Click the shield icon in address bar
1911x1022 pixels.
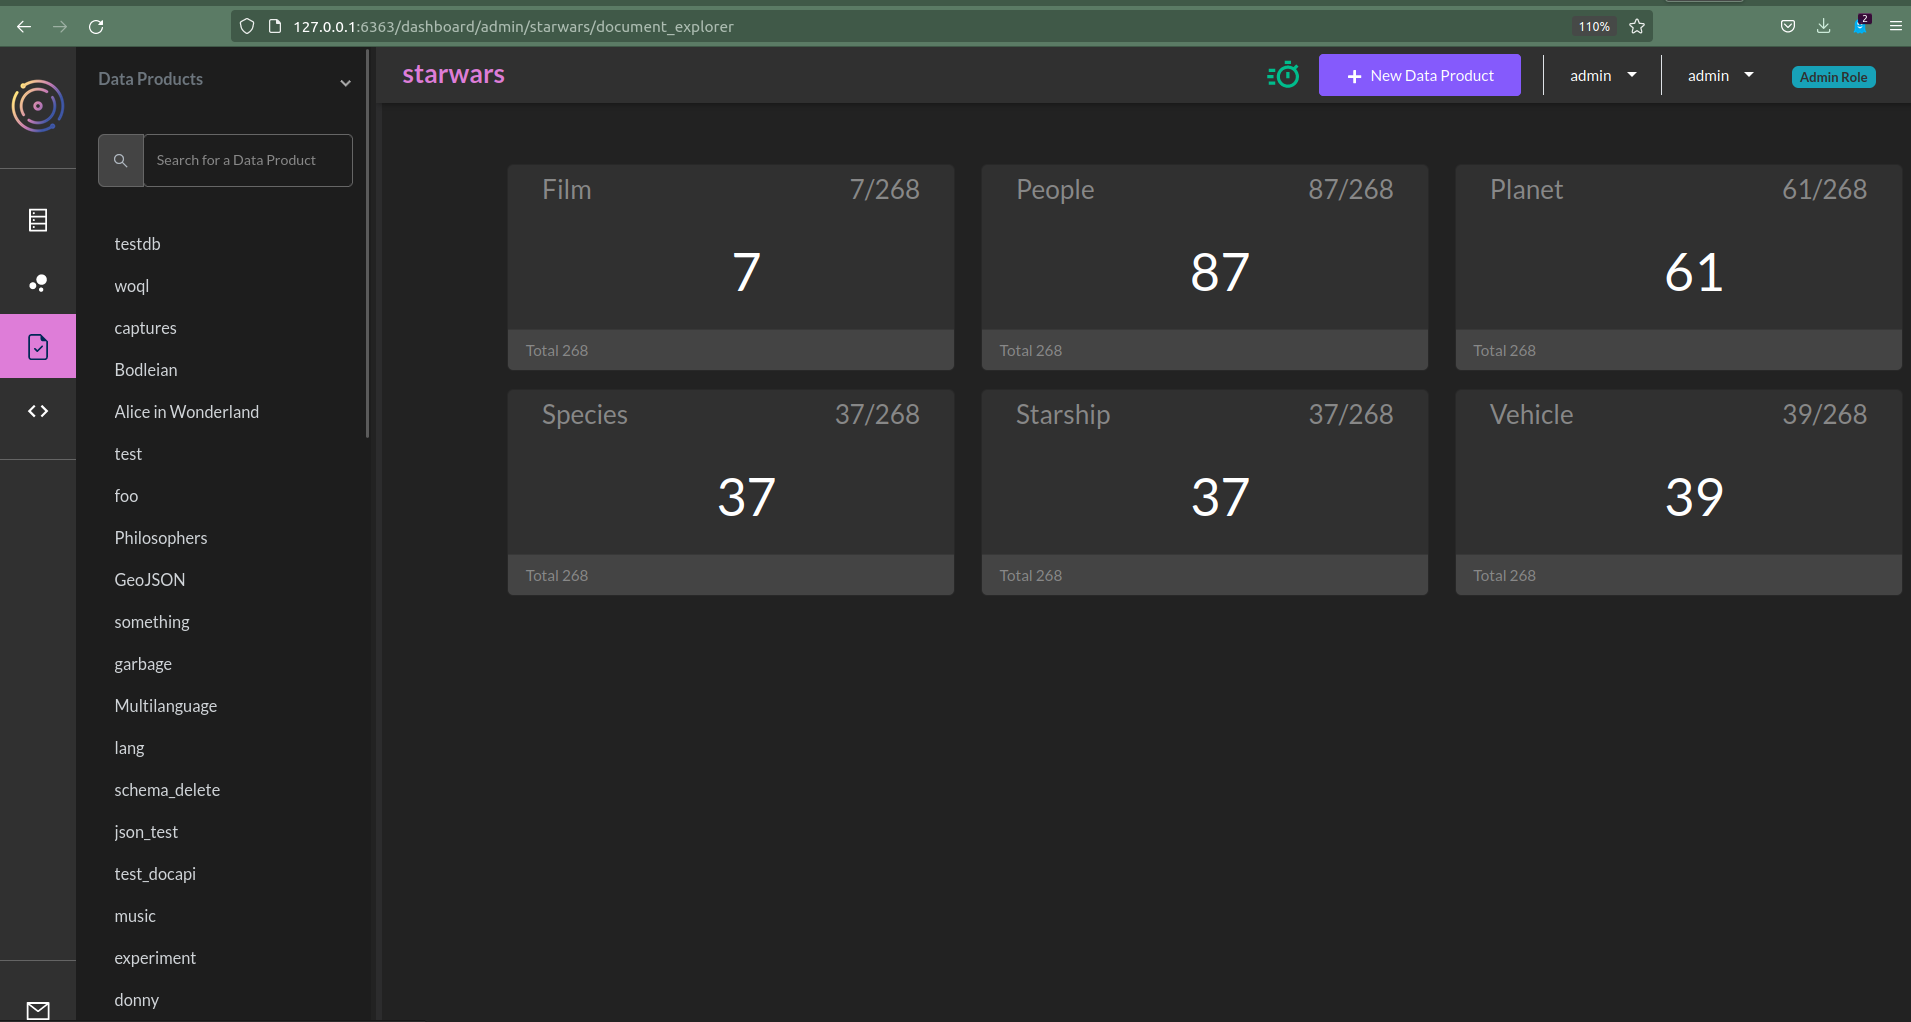click(247, 27)
